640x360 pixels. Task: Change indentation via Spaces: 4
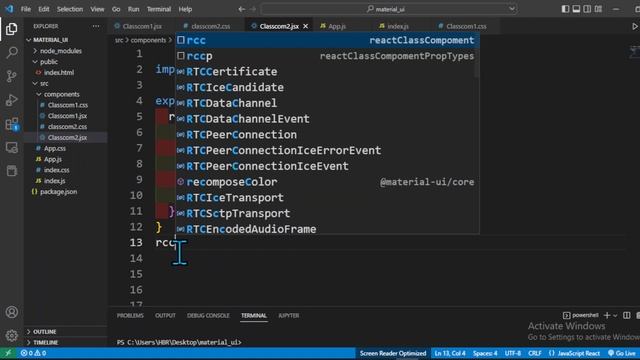point(485,353)
